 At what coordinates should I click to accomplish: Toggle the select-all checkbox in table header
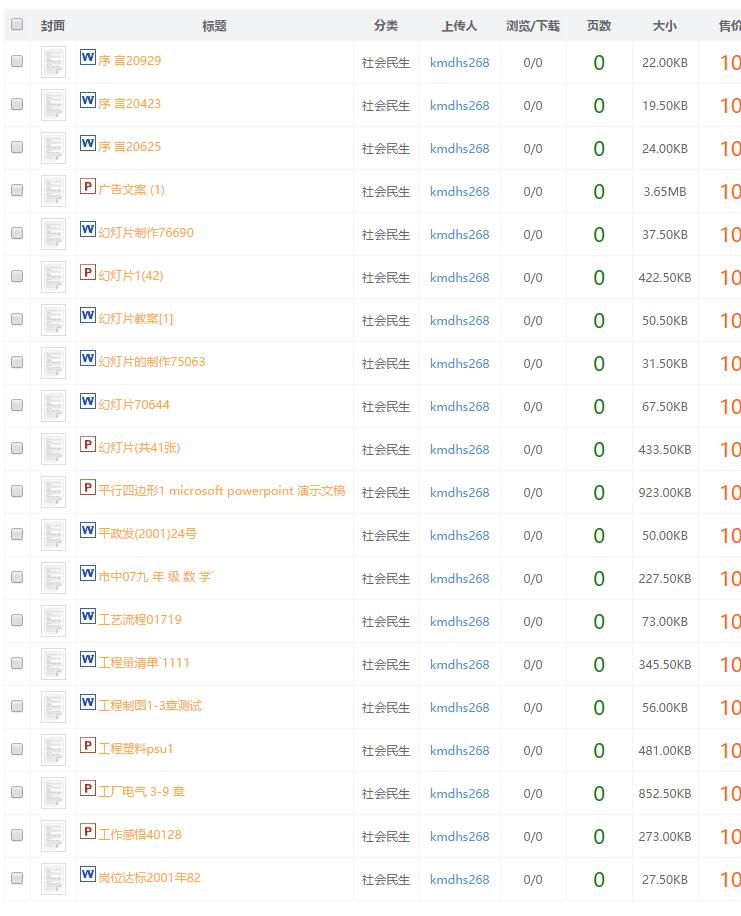click(x=17, y=24)
